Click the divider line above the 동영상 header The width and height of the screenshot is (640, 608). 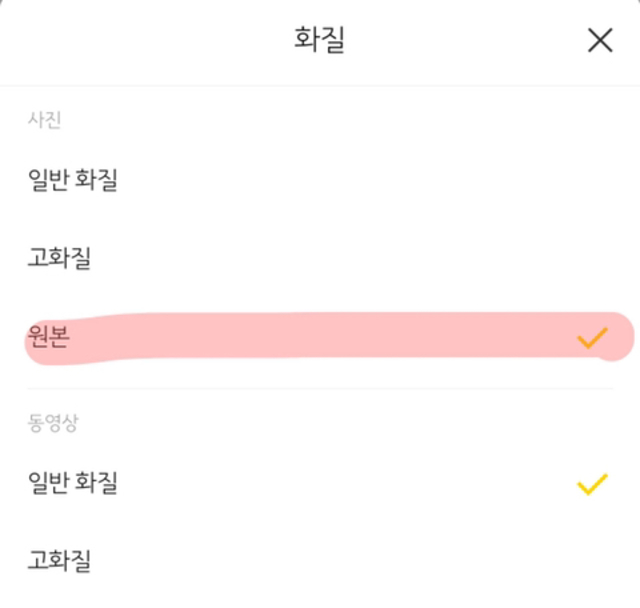[x=320, y=389]
